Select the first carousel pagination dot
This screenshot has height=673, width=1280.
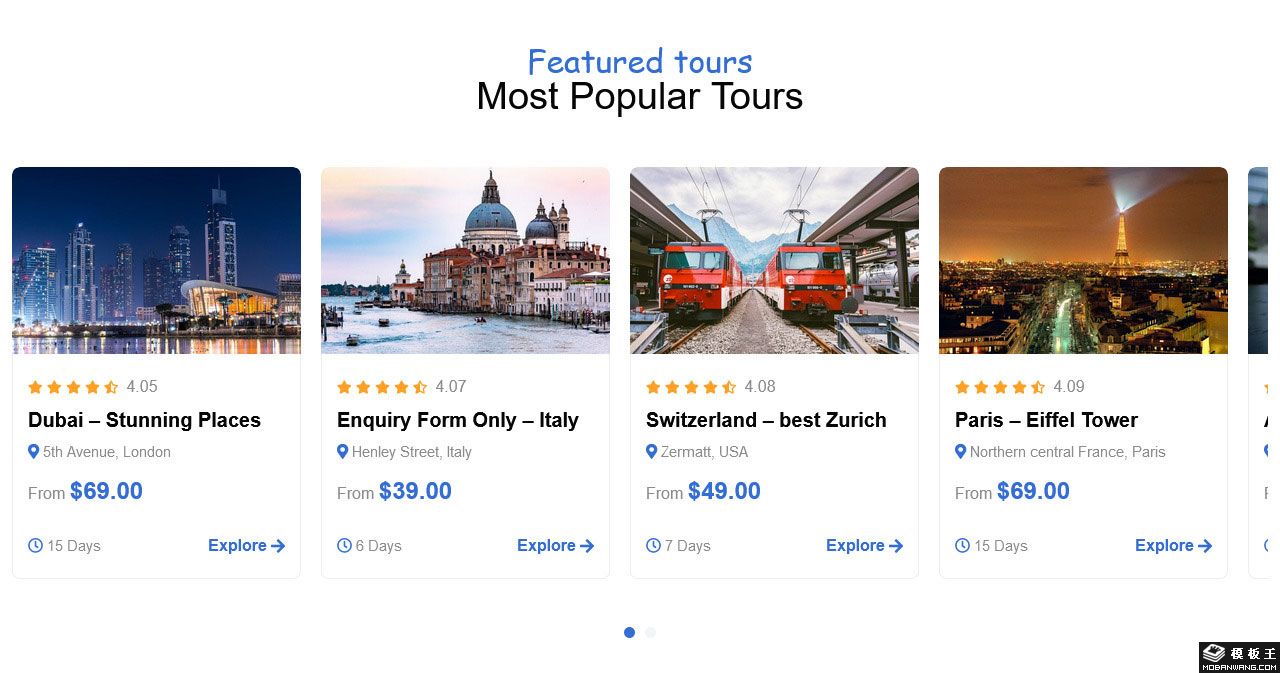[x=629, y=632]
